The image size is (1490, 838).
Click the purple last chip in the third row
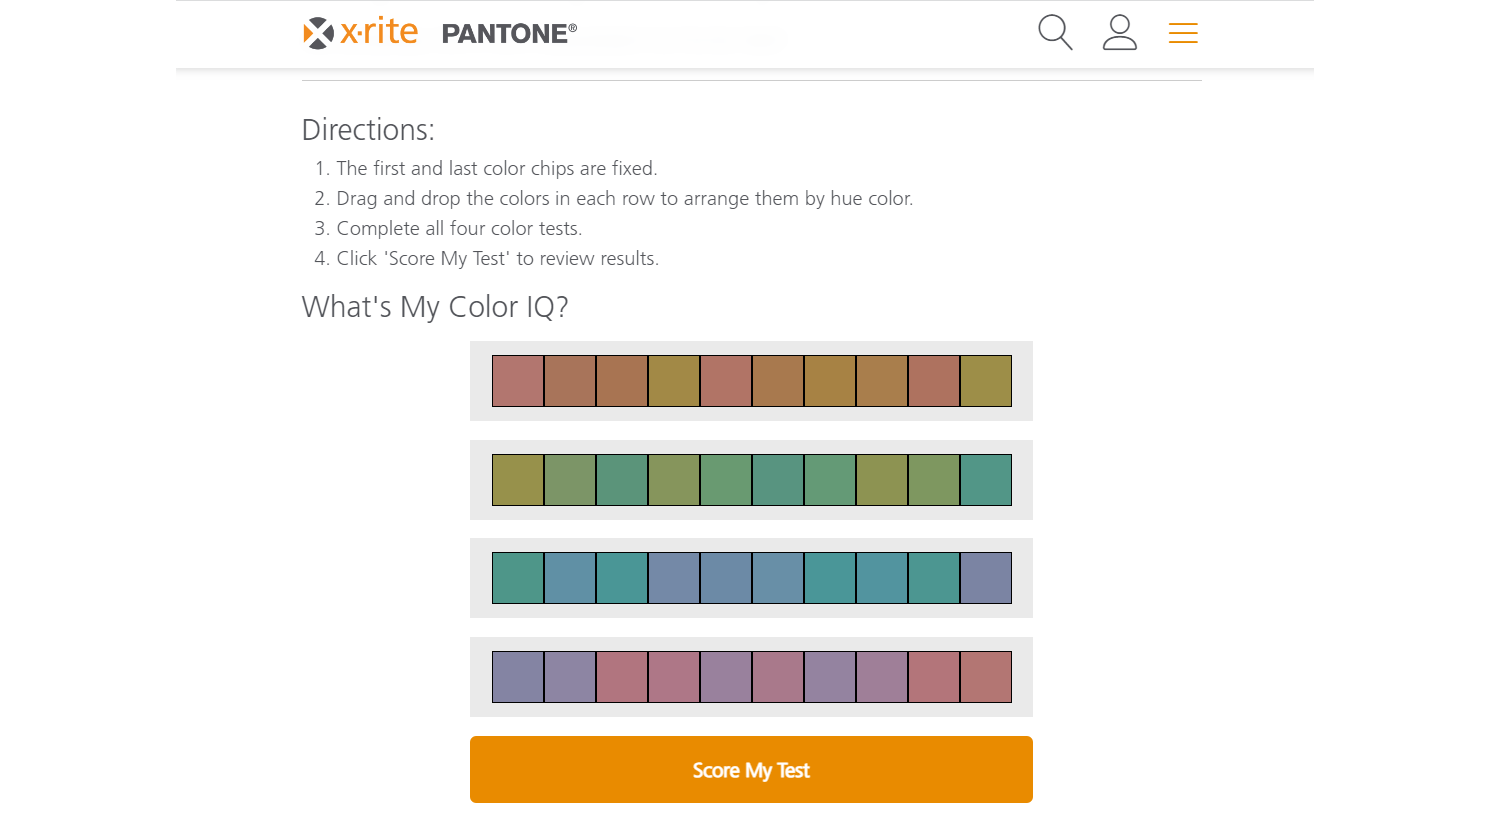point(986,578)
